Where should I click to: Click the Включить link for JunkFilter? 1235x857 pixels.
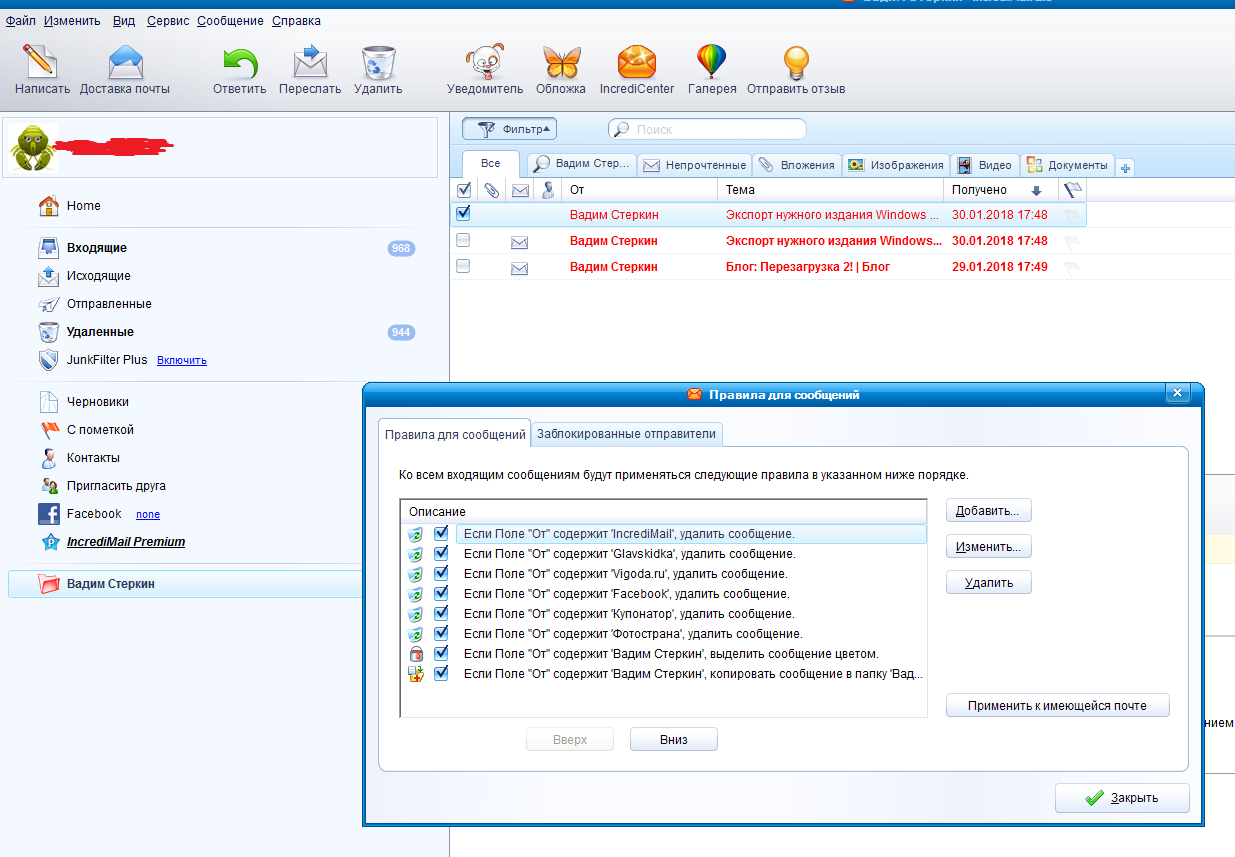[182, 360]
